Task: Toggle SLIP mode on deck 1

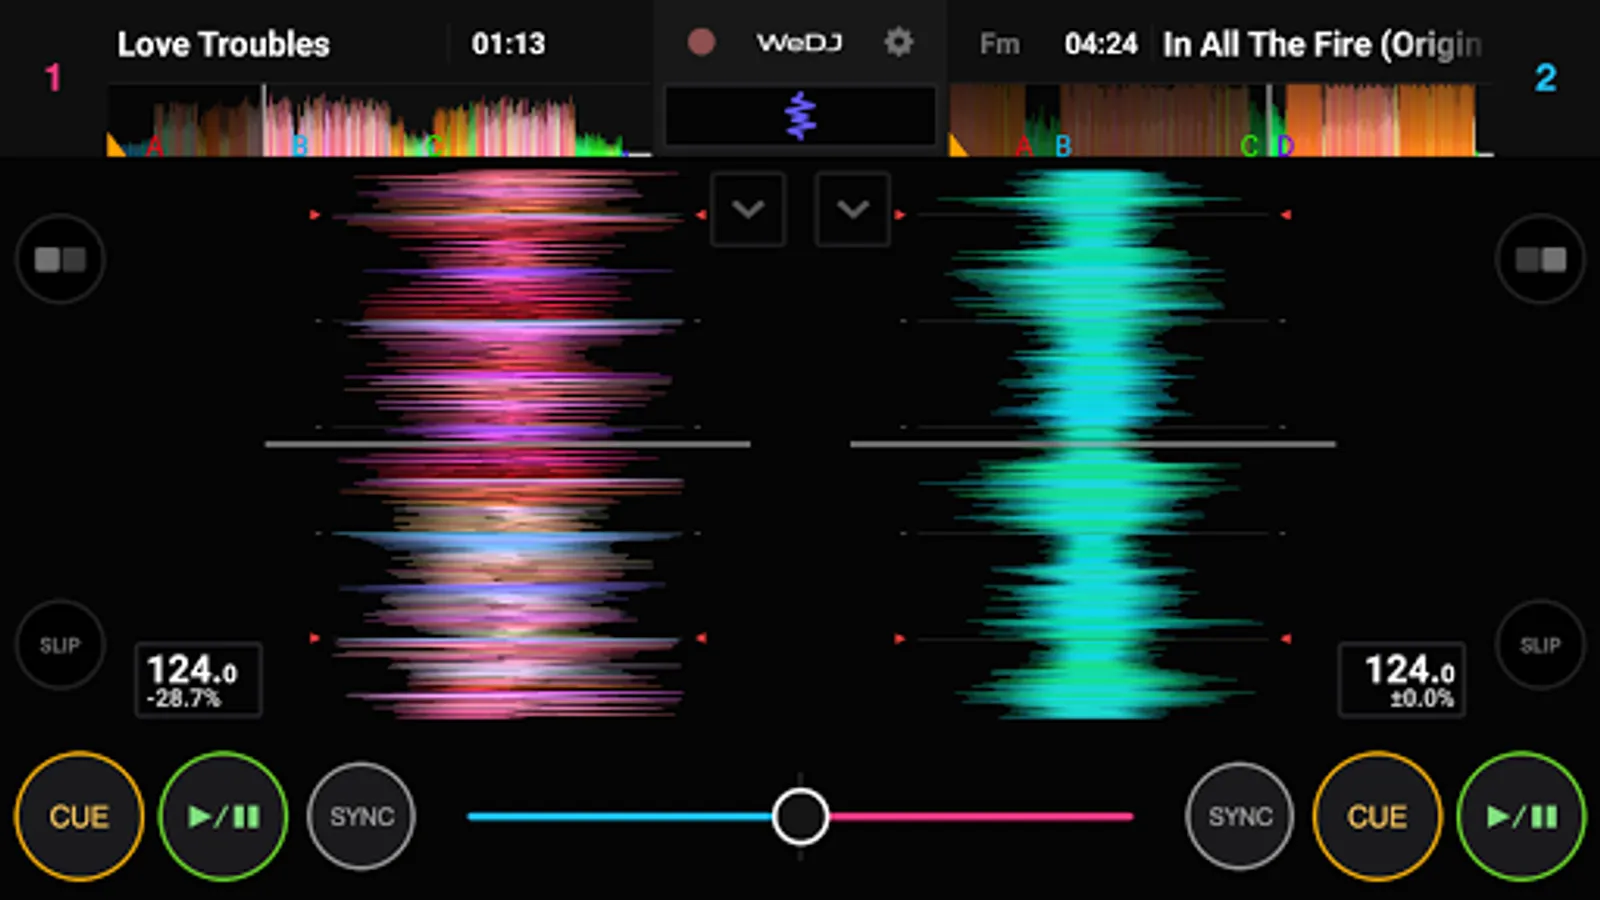Action: (x=60, y=645)
